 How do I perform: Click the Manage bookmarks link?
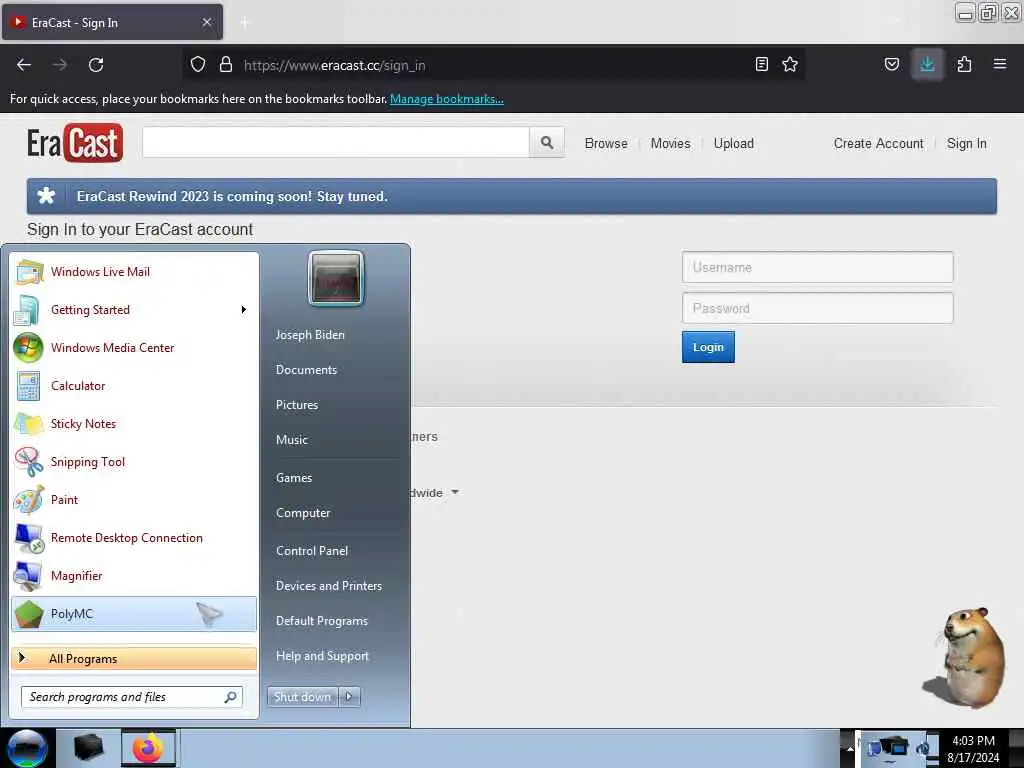(x=447, y=99)
